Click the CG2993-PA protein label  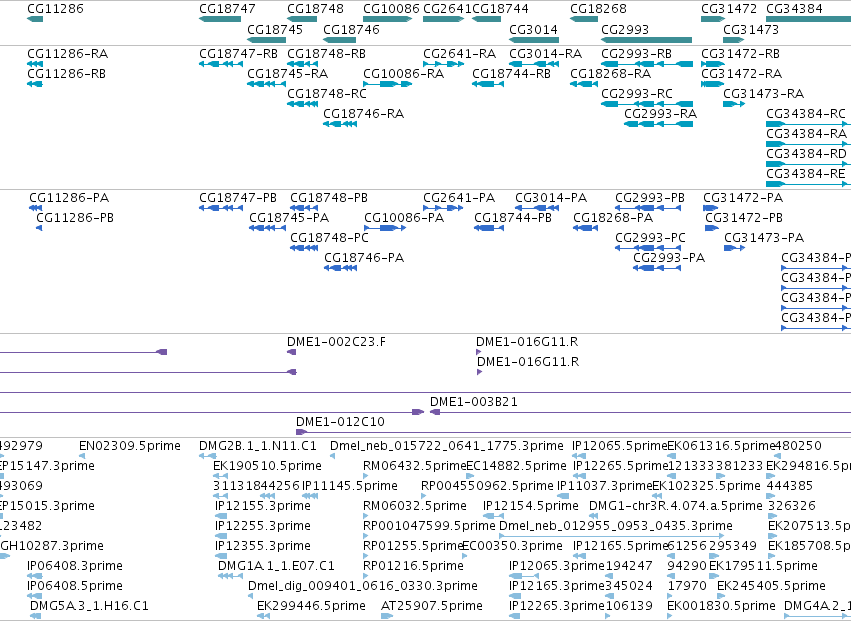click(x=669, y=257)
